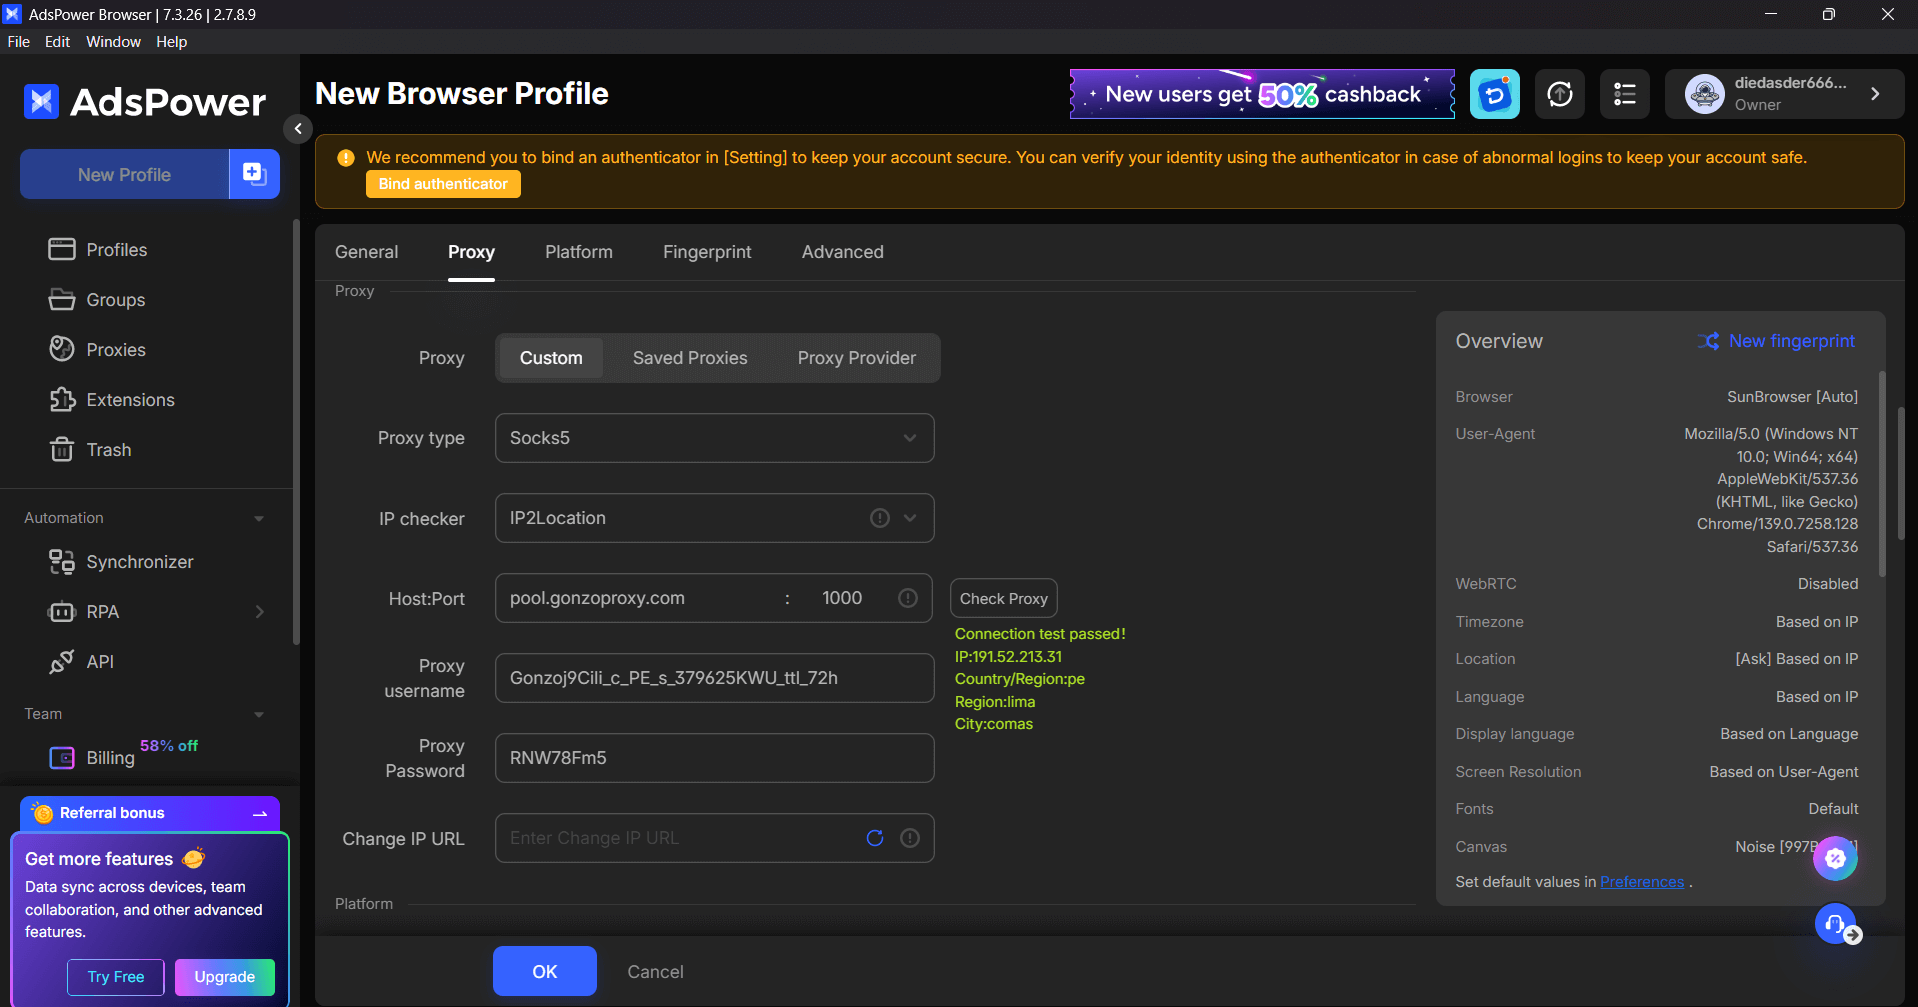The width and height of the screenshot is (1918, 1007).
Task: Click the sidebar scrollbar
Action: coord(296,432)
